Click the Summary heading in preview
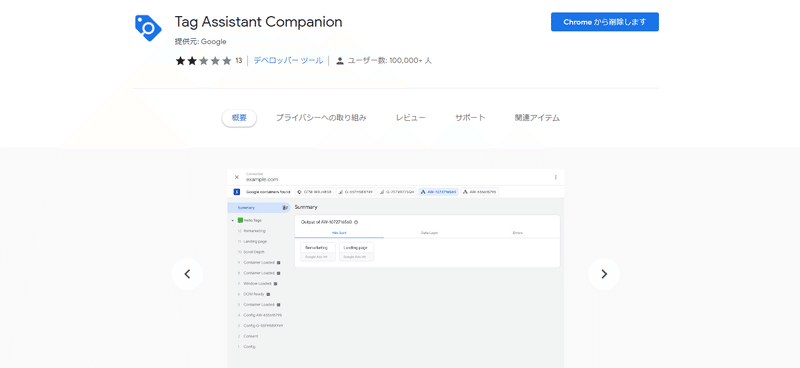Image resolution: width=800 pixels, height=368 pixels. 306,207
